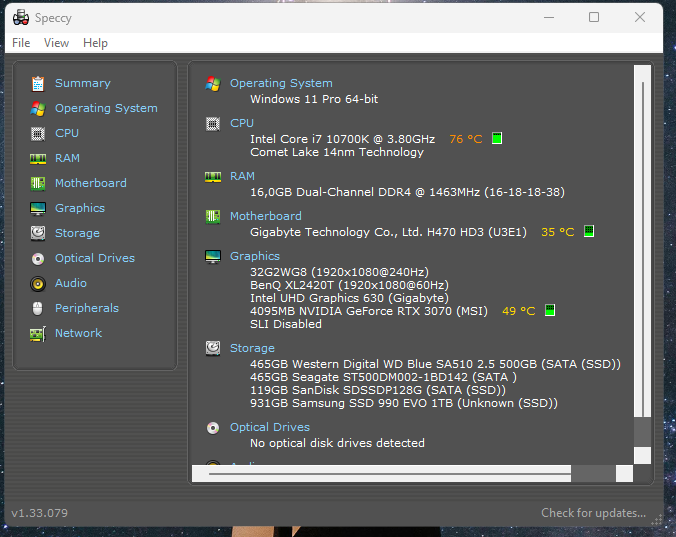Click the CPU chip icon in sidebar
The width and height of the screenshot is (676, 537).
pyautogui.click(x=38, y=134)
